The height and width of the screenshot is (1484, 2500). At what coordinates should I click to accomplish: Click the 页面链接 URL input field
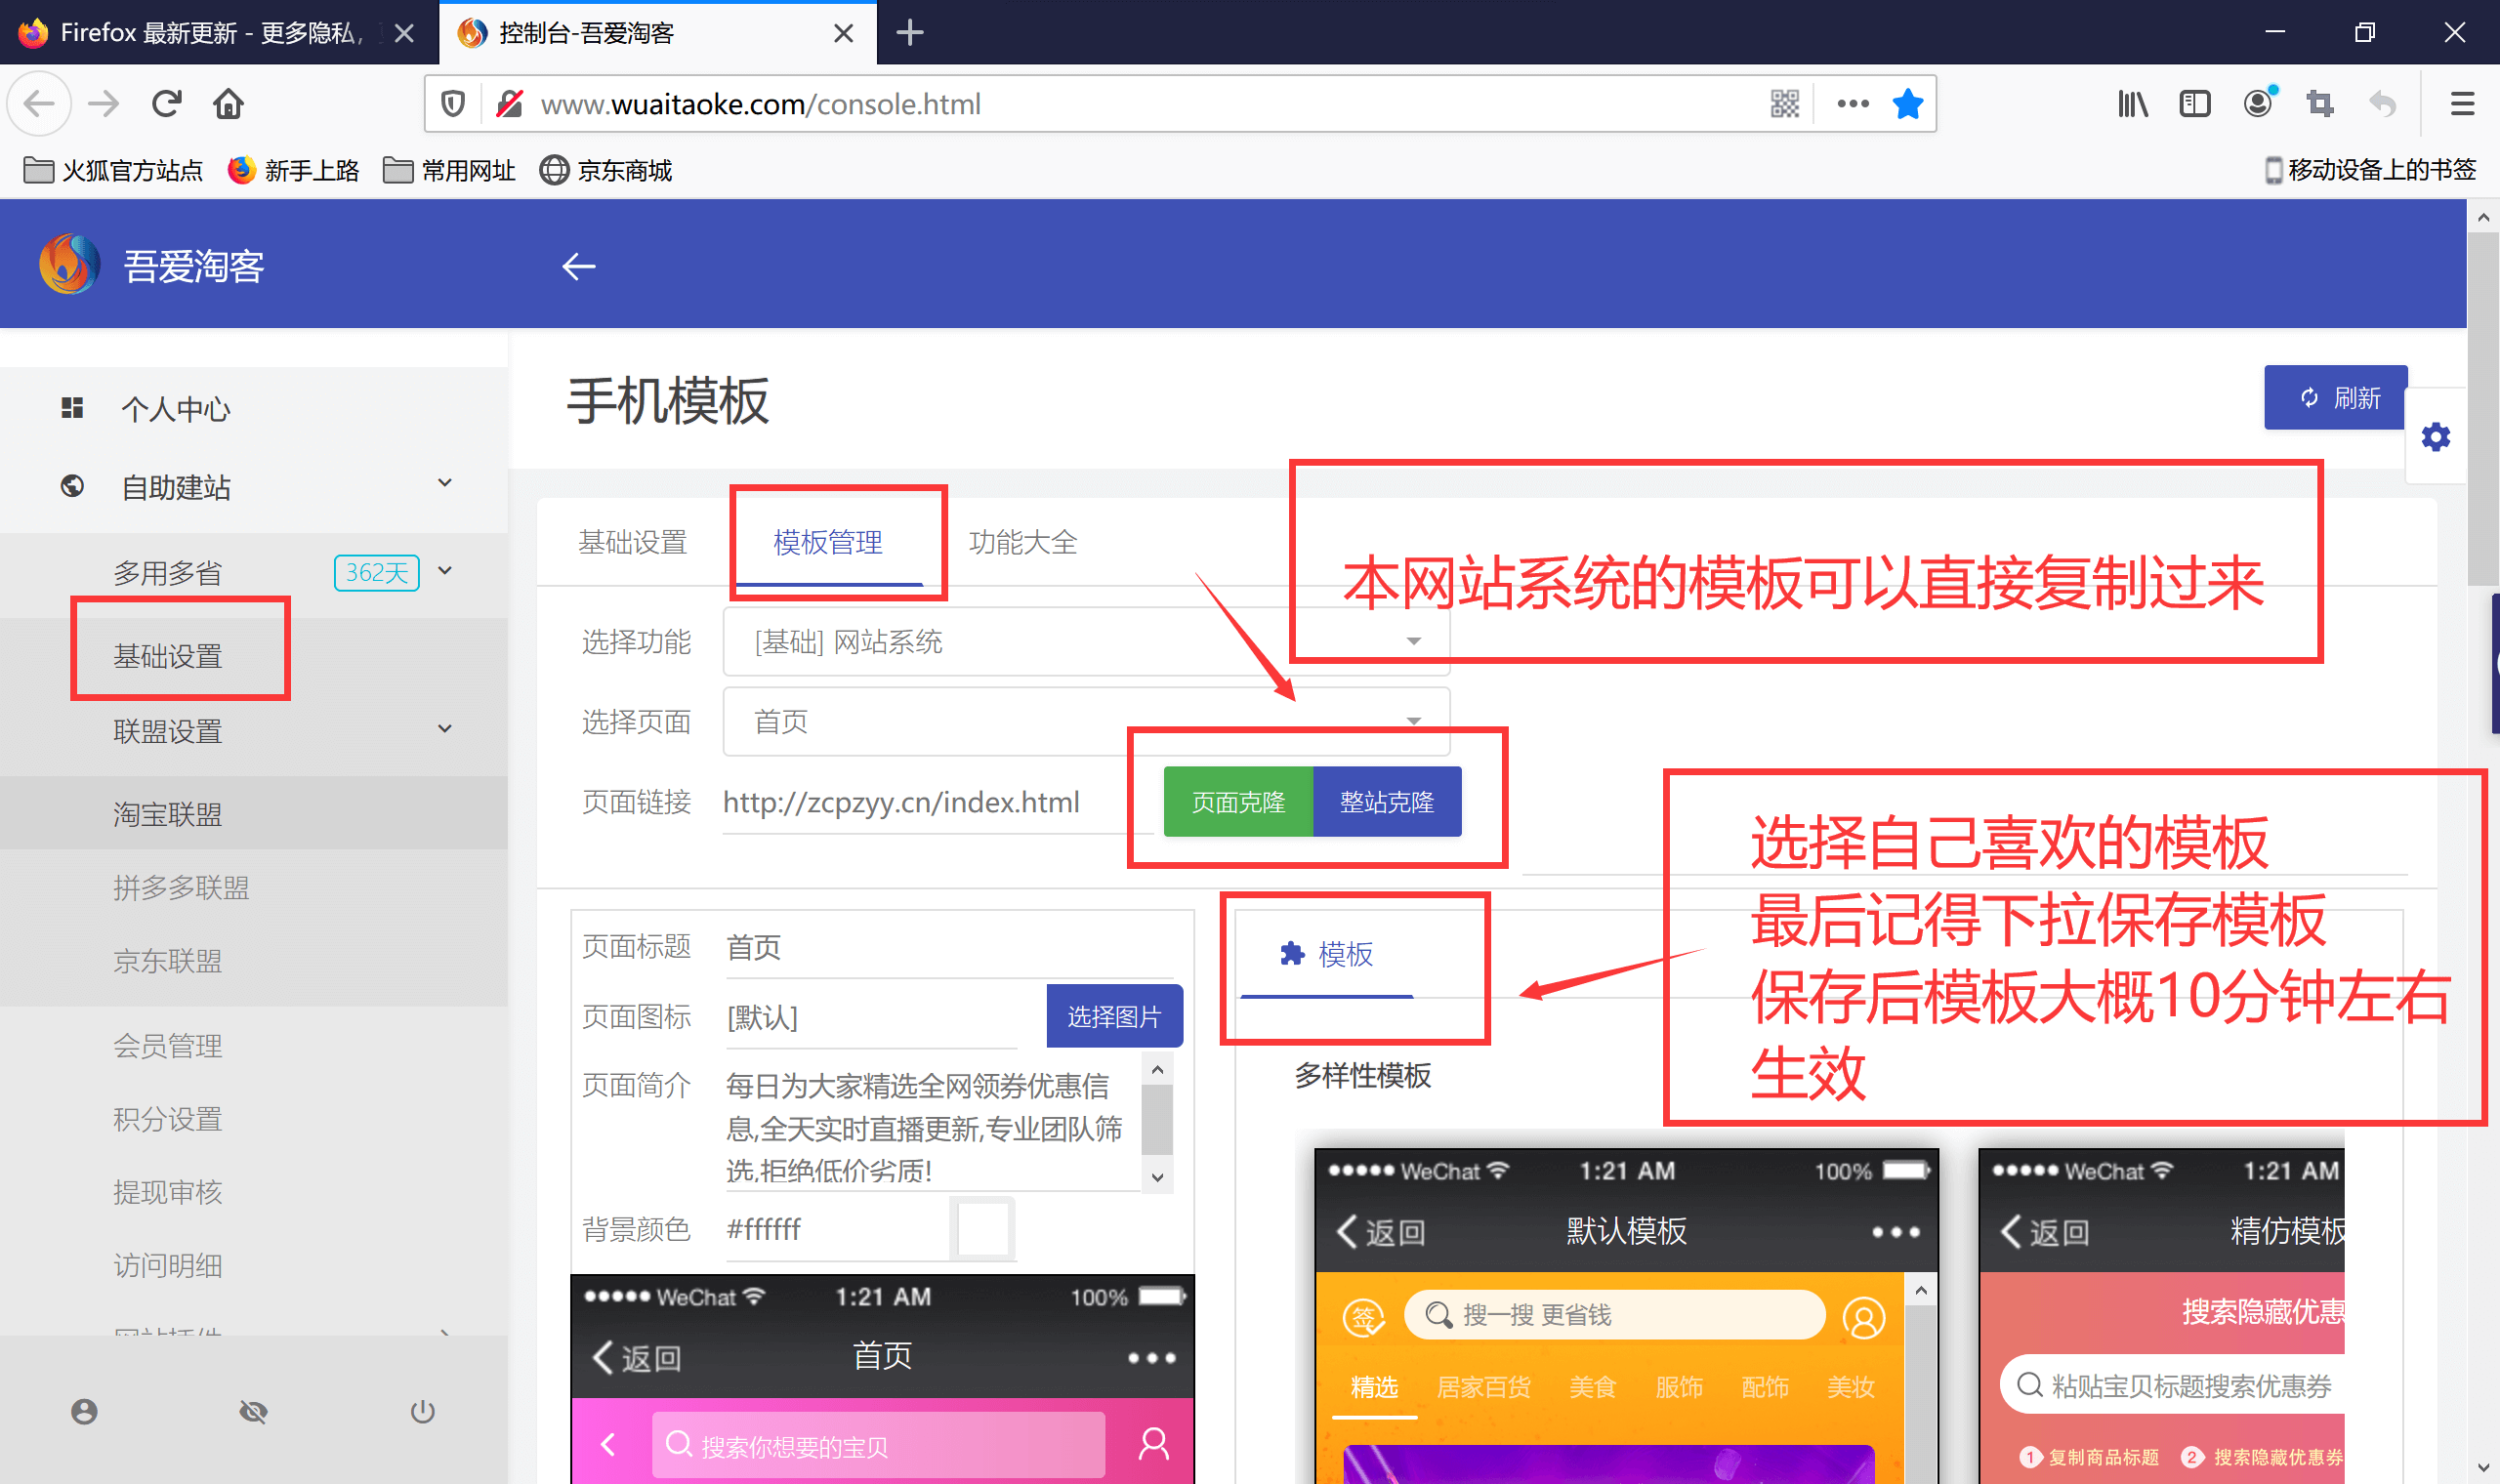pos(938,802)
